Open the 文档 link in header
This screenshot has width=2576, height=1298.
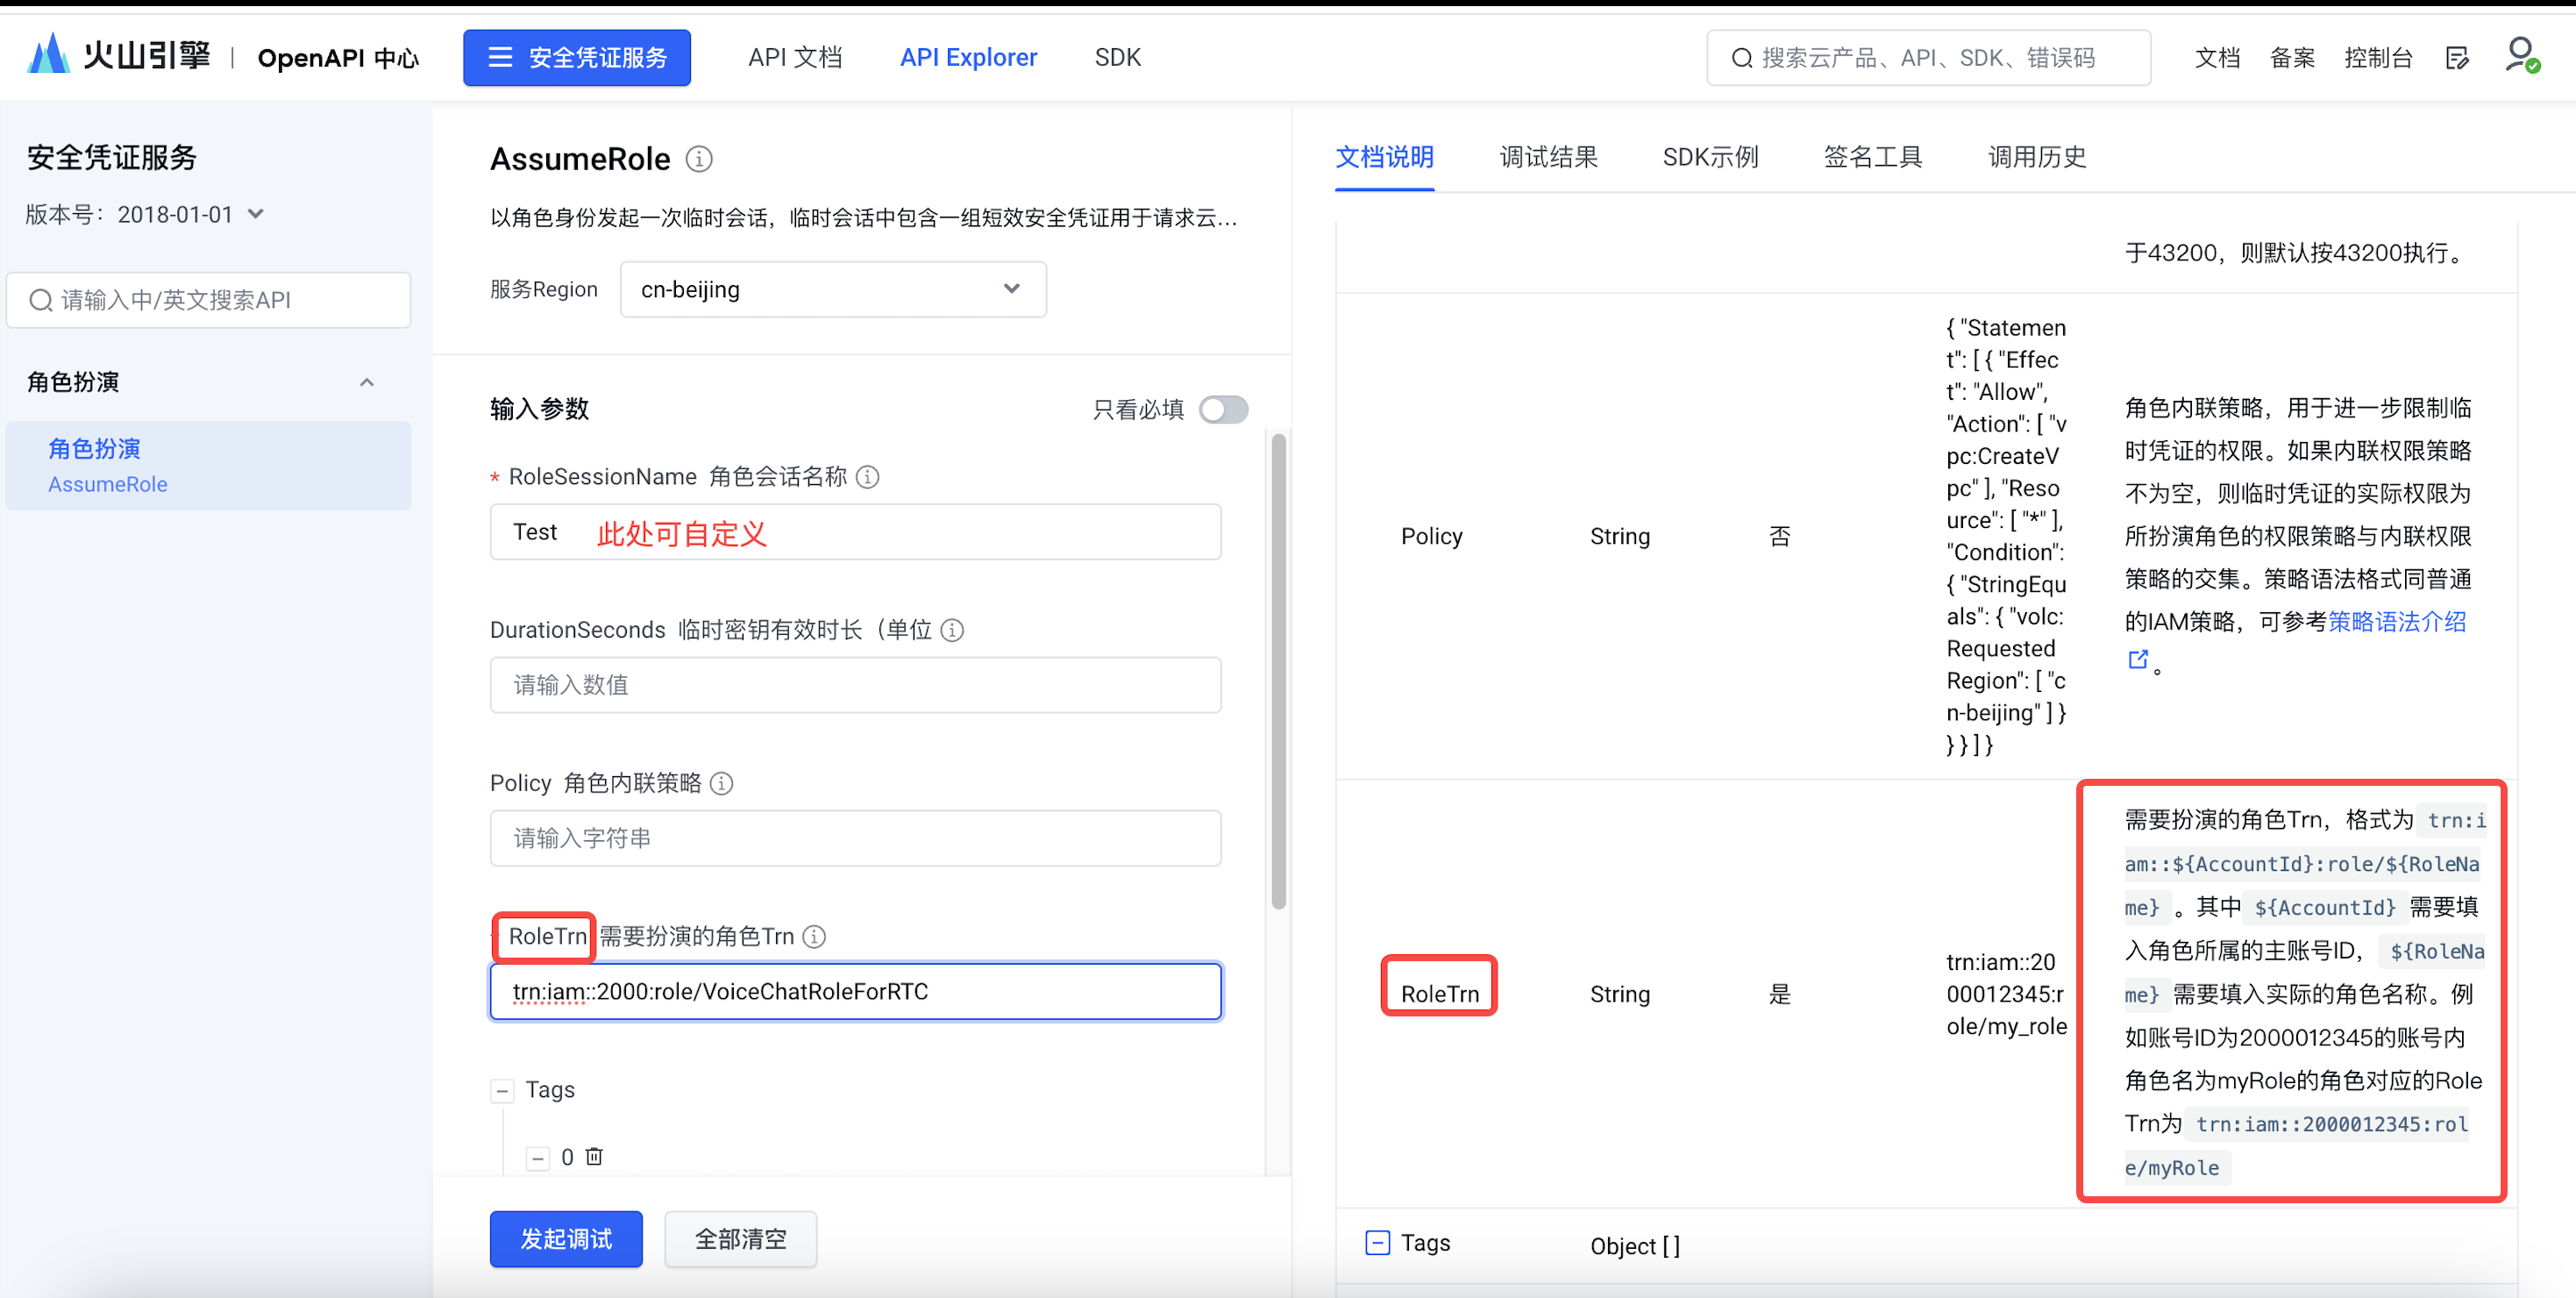tap(2217, 58)
